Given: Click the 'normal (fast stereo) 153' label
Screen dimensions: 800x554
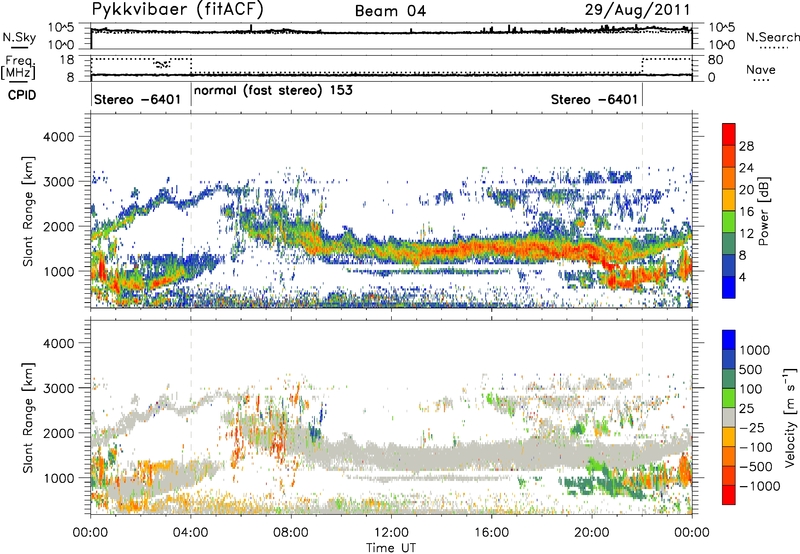Looking at the screenshot, I should [273, 90].
